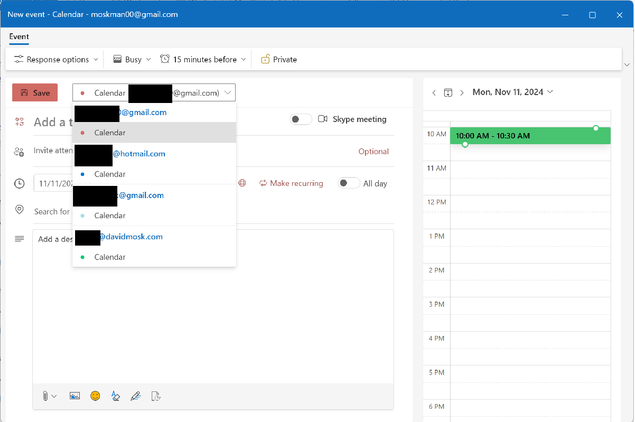Expand the Mon, Nov 11, 2024 date picker
The height and width of the screenshot is (422, 635).
tap(512, 92)
